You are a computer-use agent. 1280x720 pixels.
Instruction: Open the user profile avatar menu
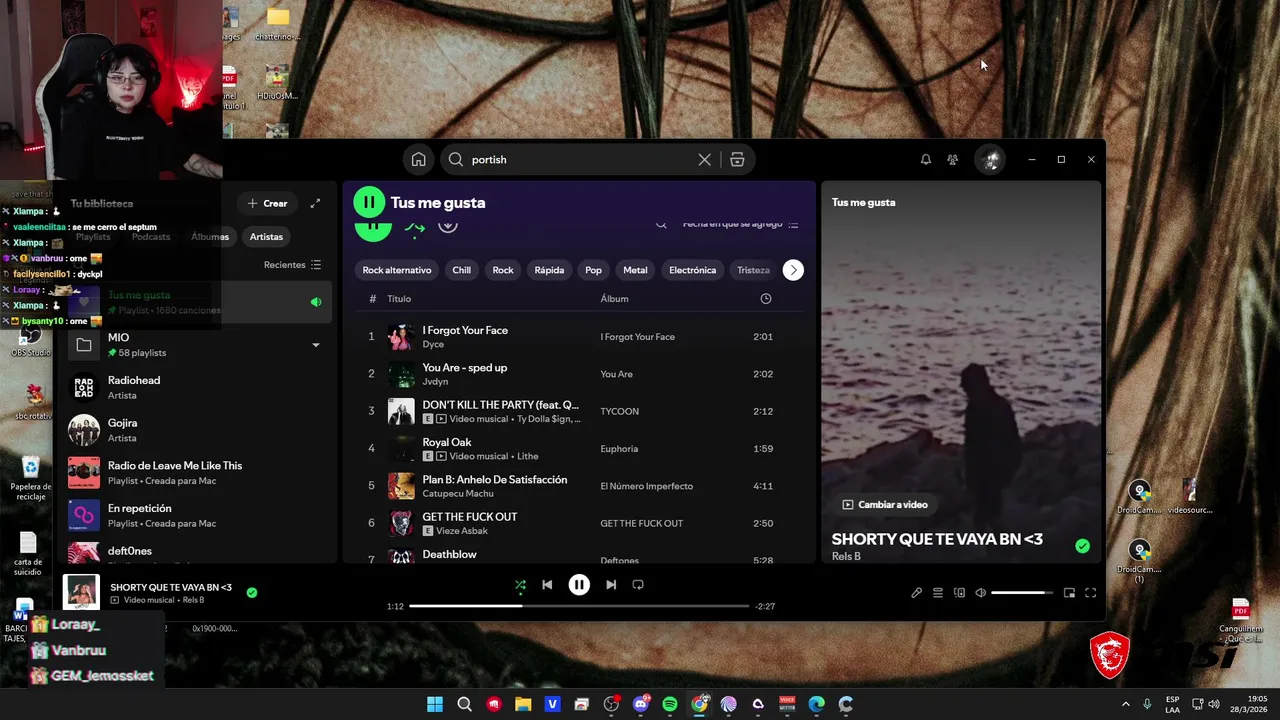990,159
